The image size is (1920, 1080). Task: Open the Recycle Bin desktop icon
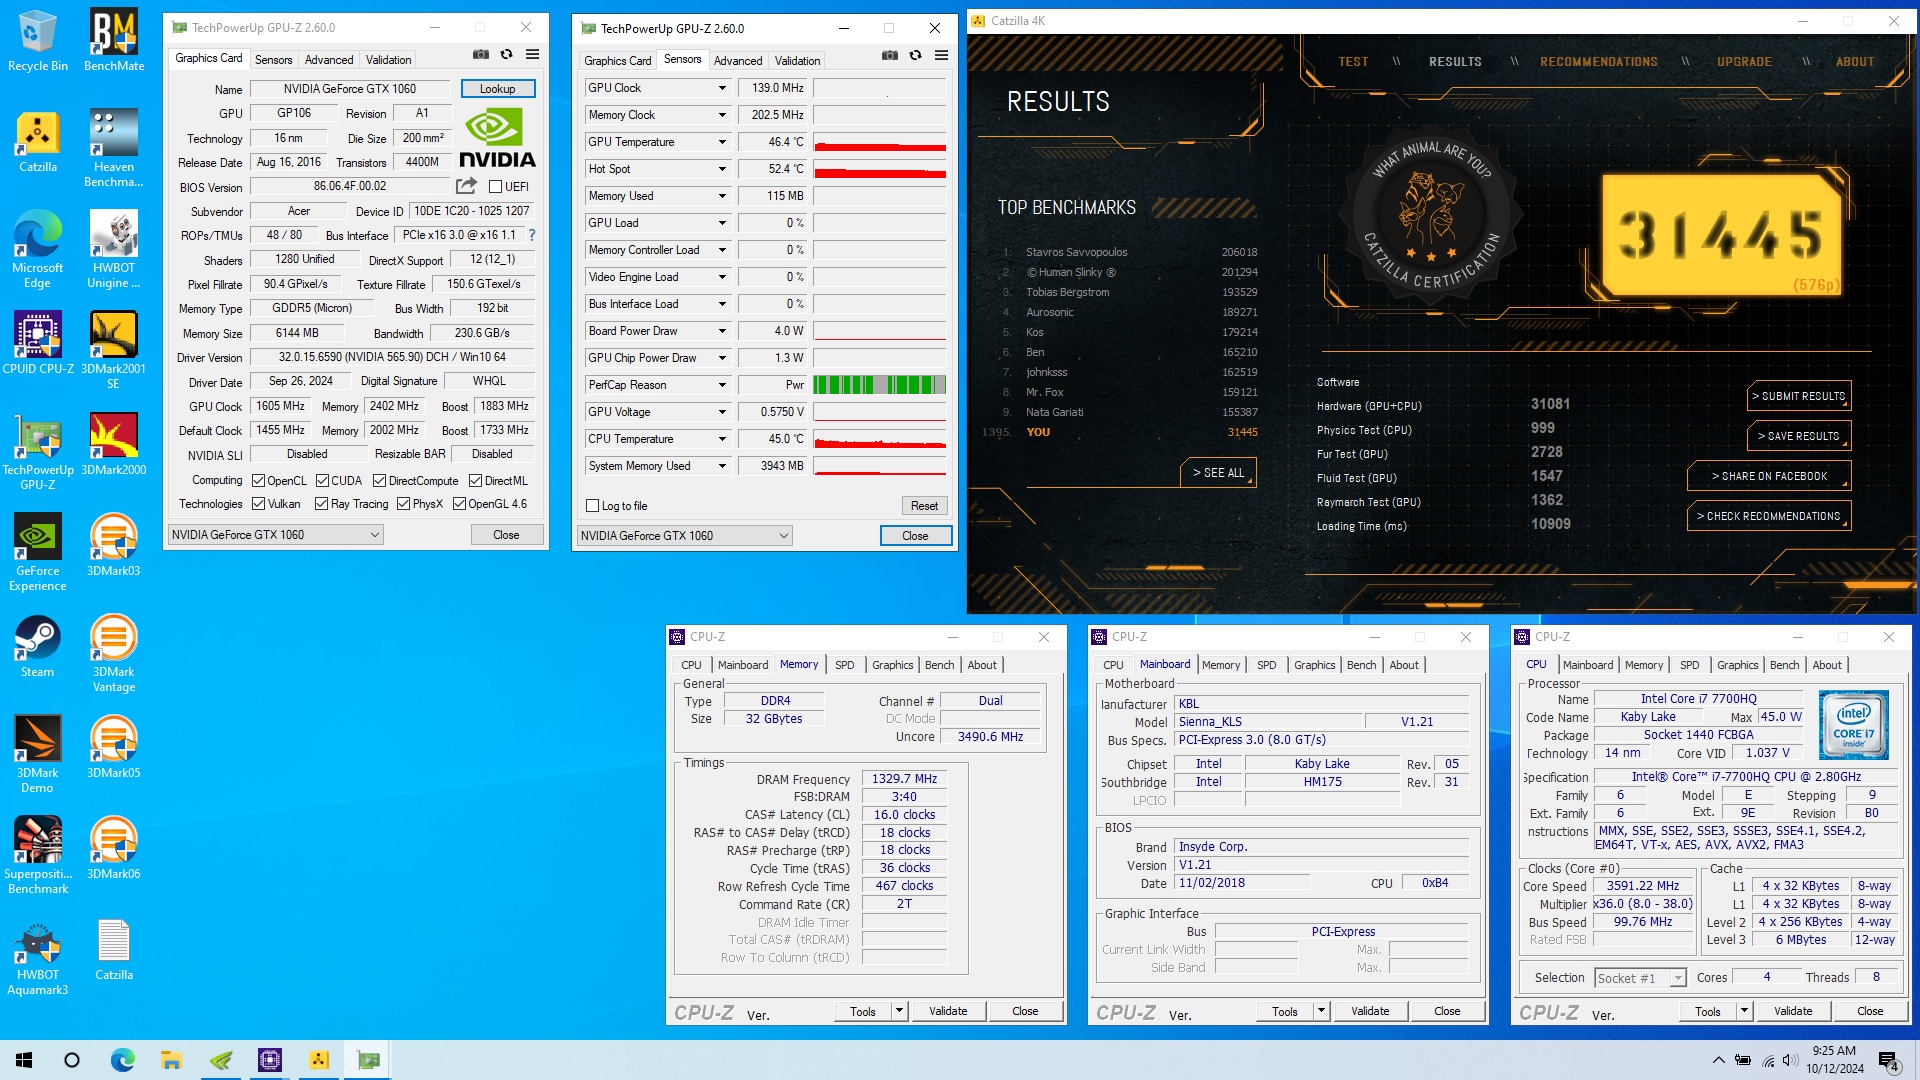coord(37,41)
